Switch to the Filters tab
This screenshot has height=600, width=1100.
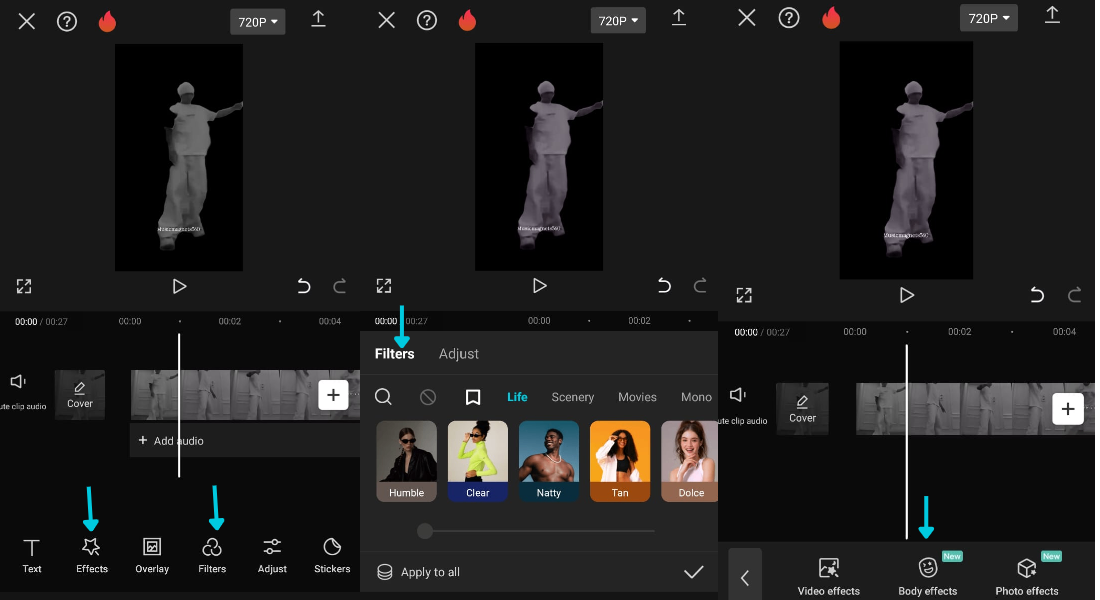(394, 354)
